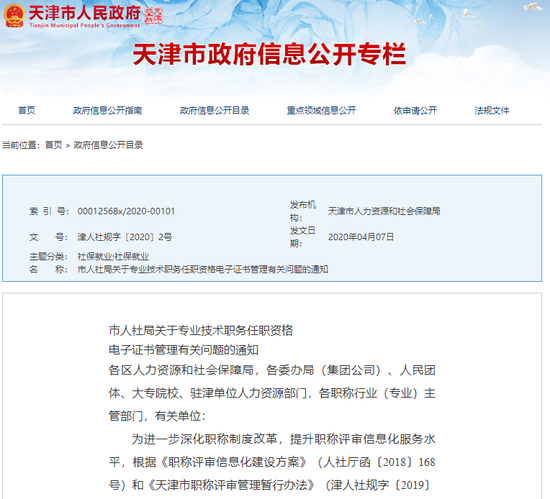This screenshot has height=499, width=550.
Task: Click the 索引号 field label
Action: [x=48, y=211]
